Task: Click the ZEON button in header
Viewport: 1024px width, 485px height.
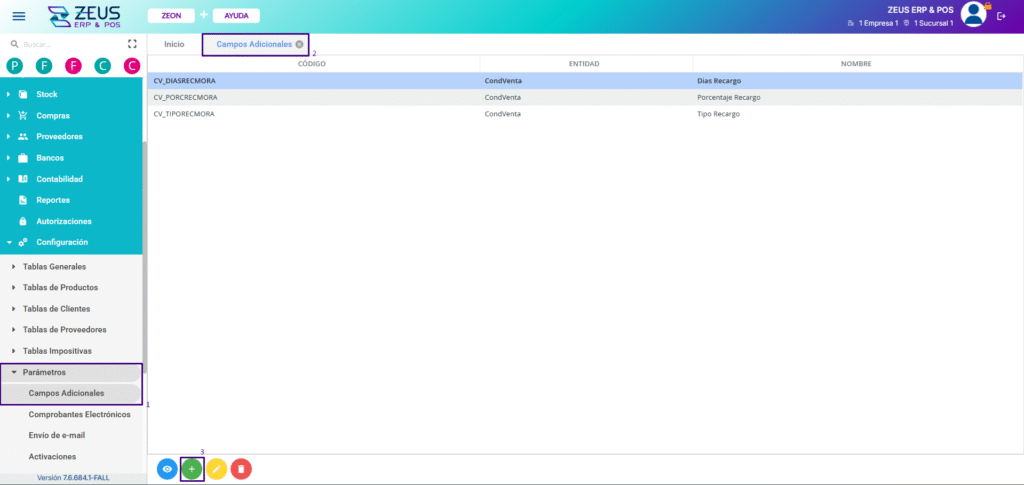Action: pos(171,16)
